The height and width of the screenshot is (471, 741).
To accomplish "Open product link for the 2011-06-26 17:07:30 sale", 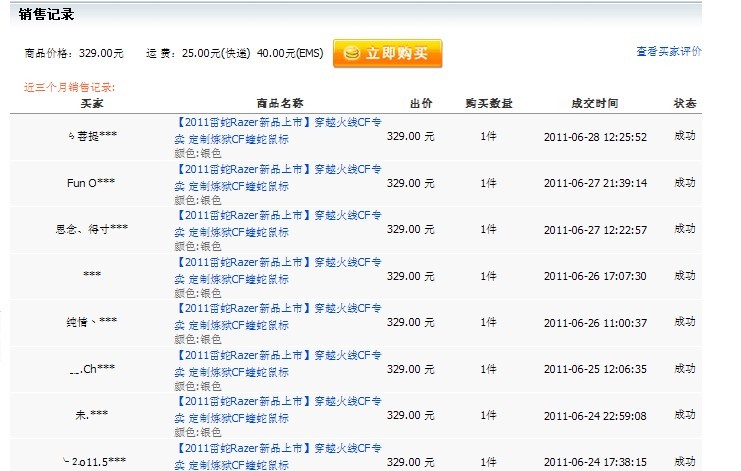I will [x=277, y=269].
